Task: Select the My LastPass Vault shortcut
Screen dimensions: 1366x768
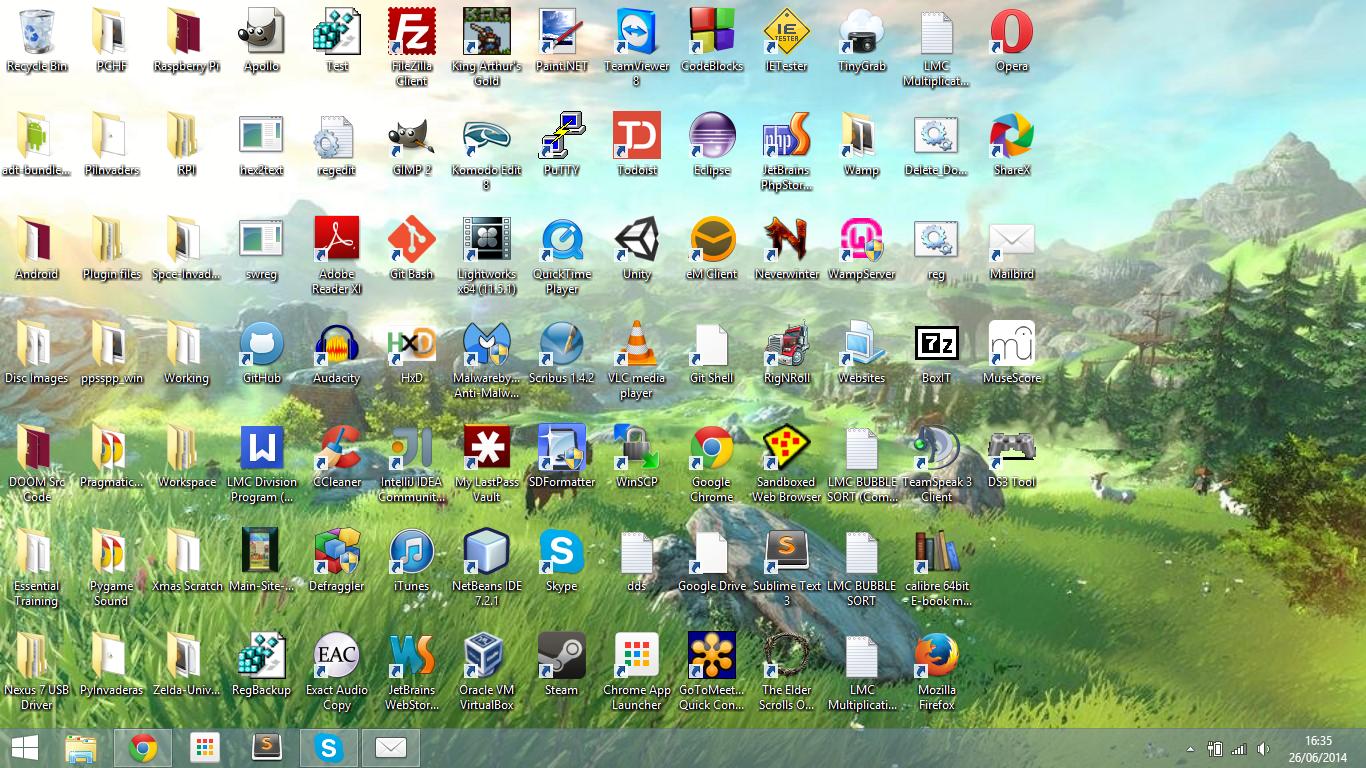Action: (x=486, y=463)
